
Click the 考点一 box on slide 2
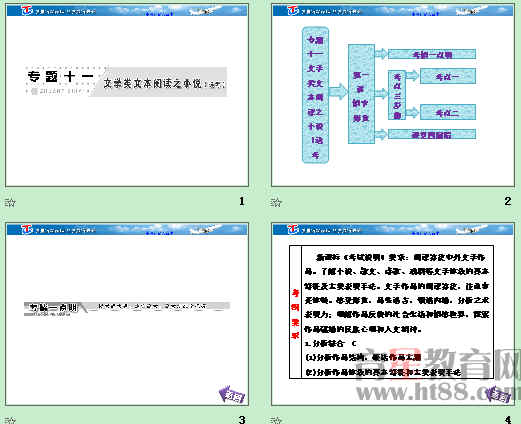448,76
